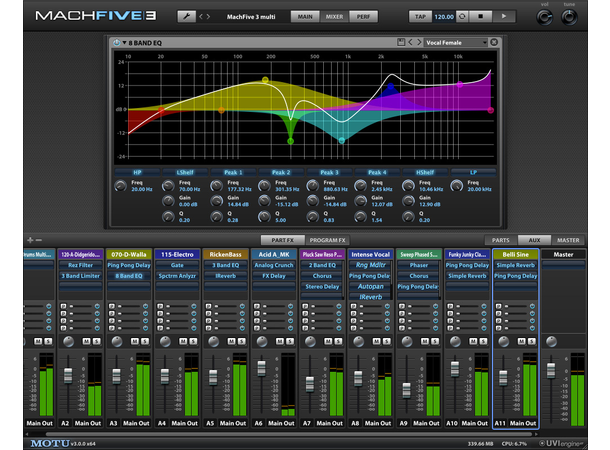Toggle the Peak 1 band button
Screen dimensions: 610x450
(233, 172)
